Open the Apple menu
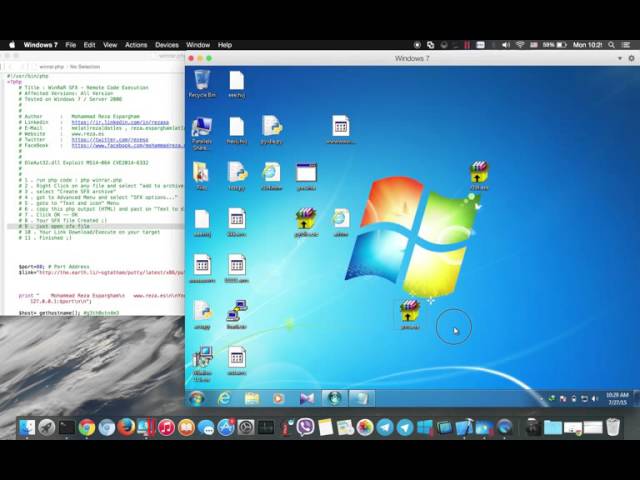The image size is (640, 480). (12, 45)
